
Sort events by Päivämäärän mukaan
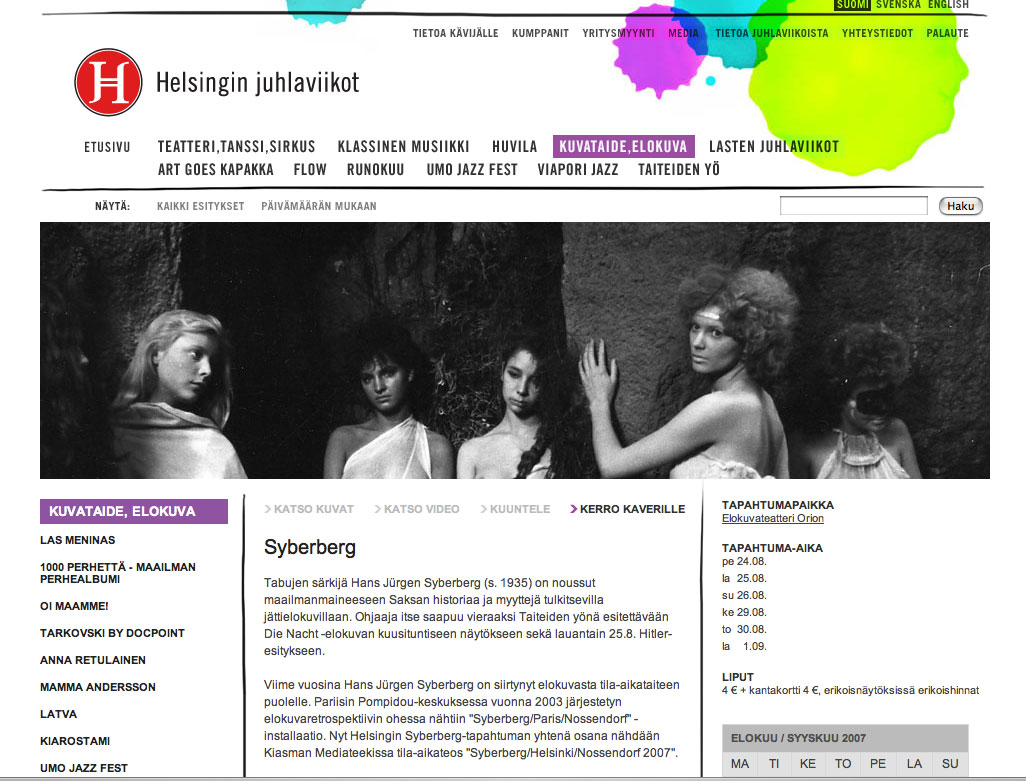click(x=318, y=206)
